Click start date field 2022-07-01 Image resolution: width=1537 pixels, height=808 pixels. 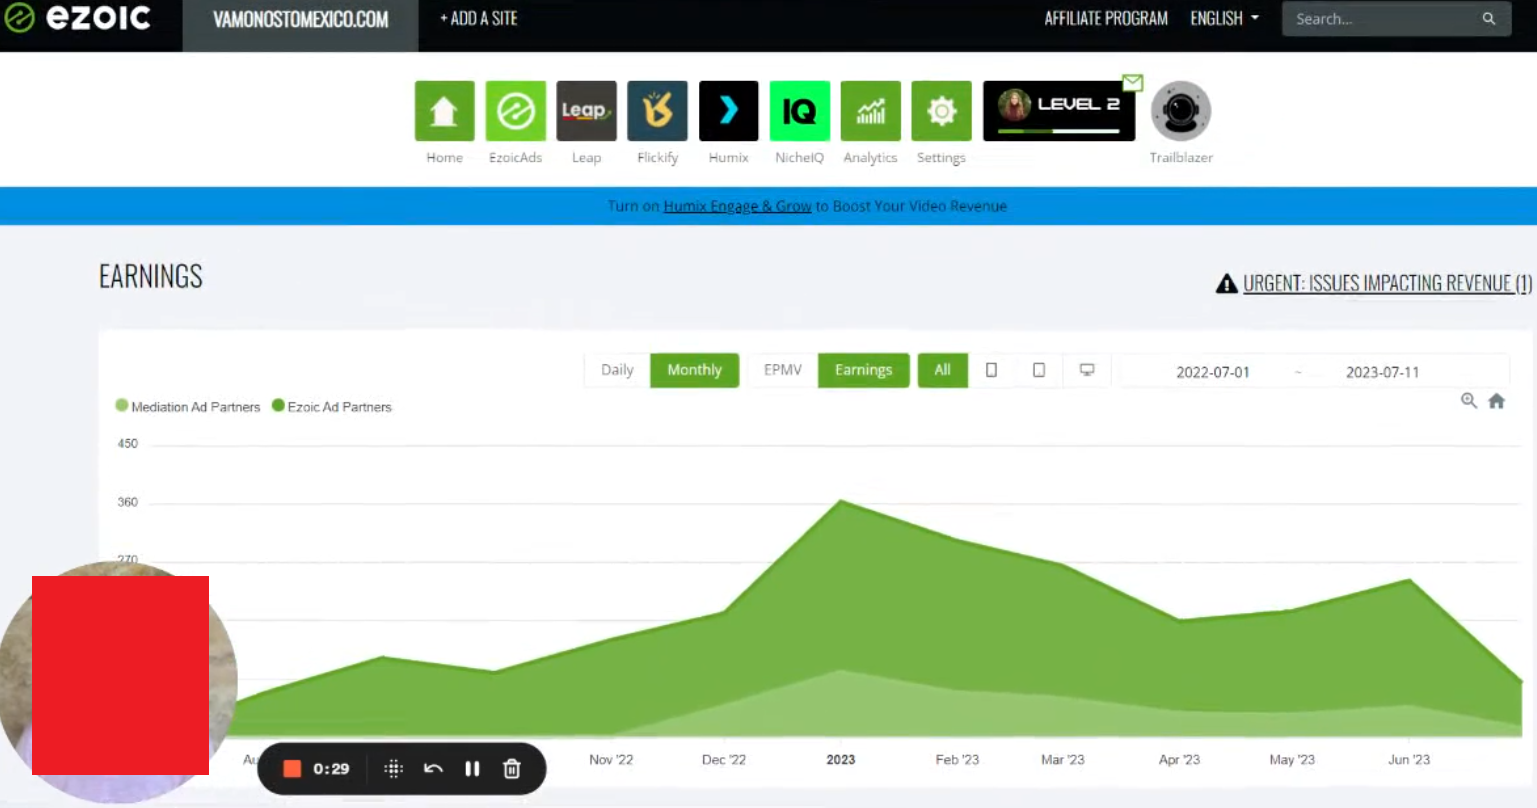(x=1212, y=372)
